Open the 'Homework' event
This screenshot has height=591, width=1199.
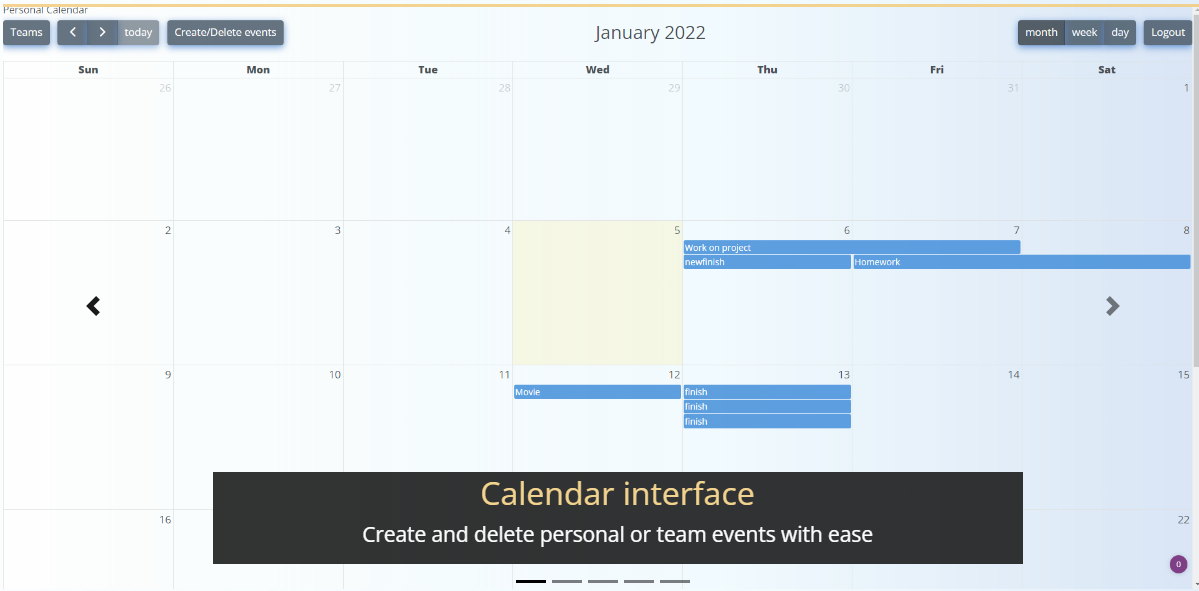coord(1020,262)
